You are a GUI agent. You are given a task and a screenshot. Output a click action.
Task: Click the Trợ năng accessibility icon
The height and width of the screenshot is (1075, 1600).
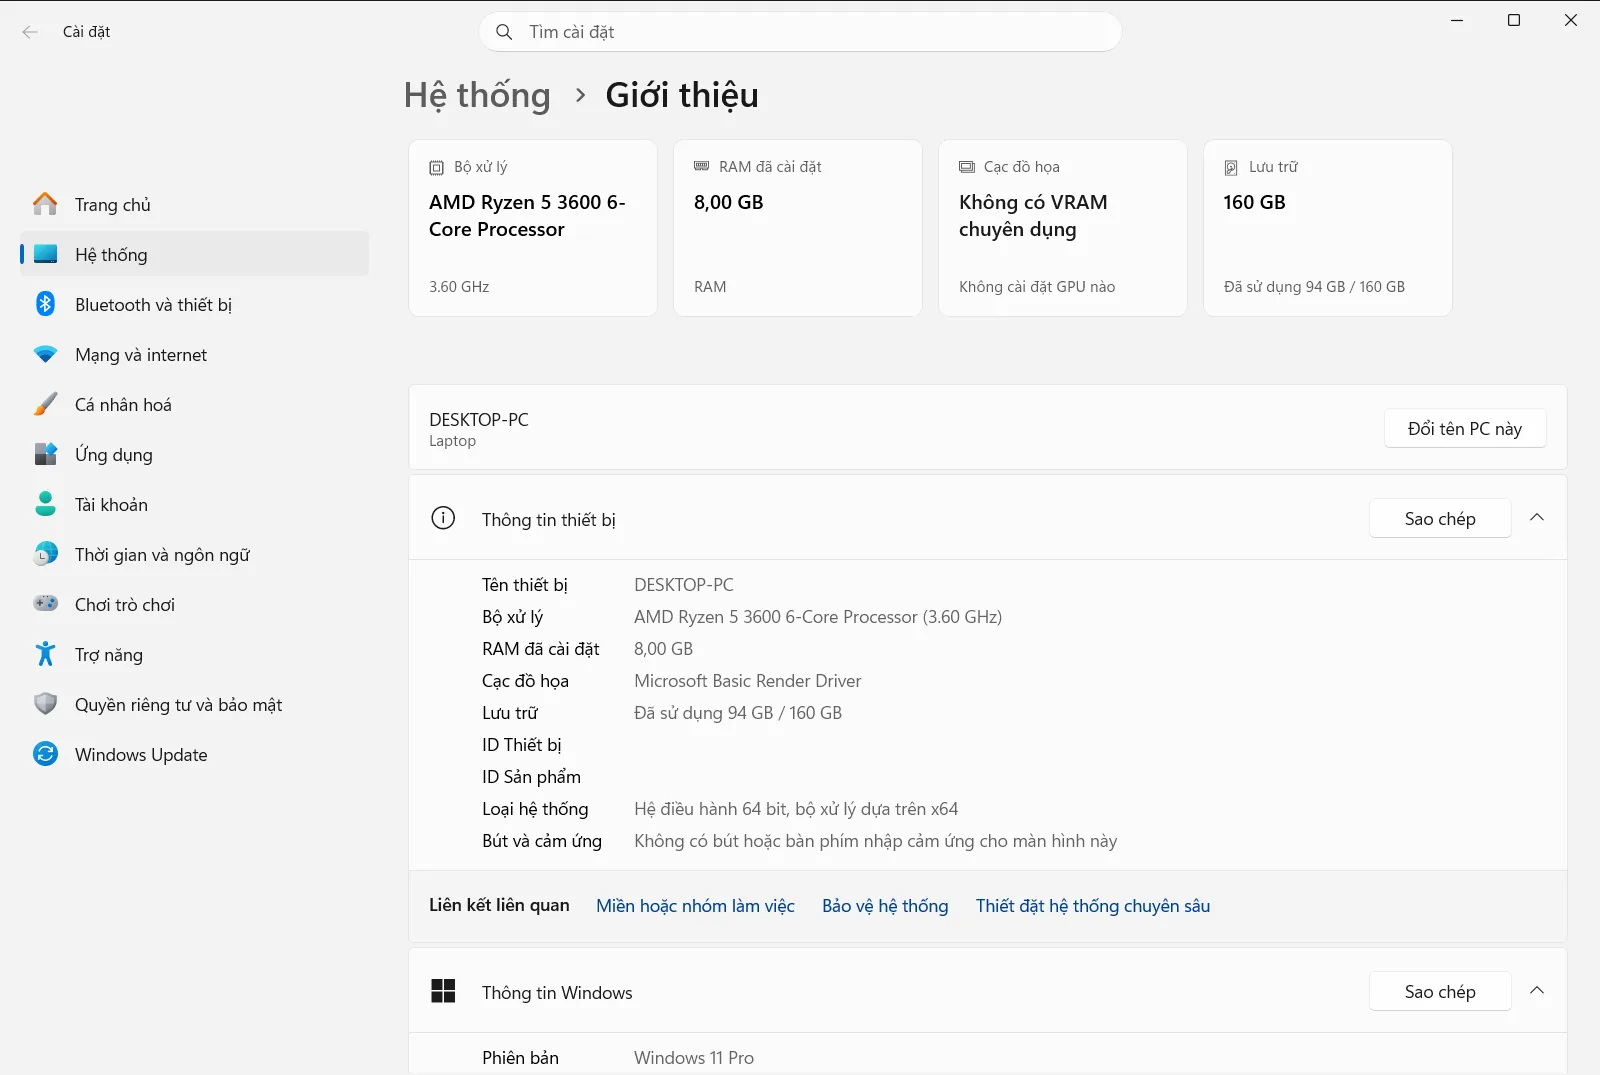point(45,654)
